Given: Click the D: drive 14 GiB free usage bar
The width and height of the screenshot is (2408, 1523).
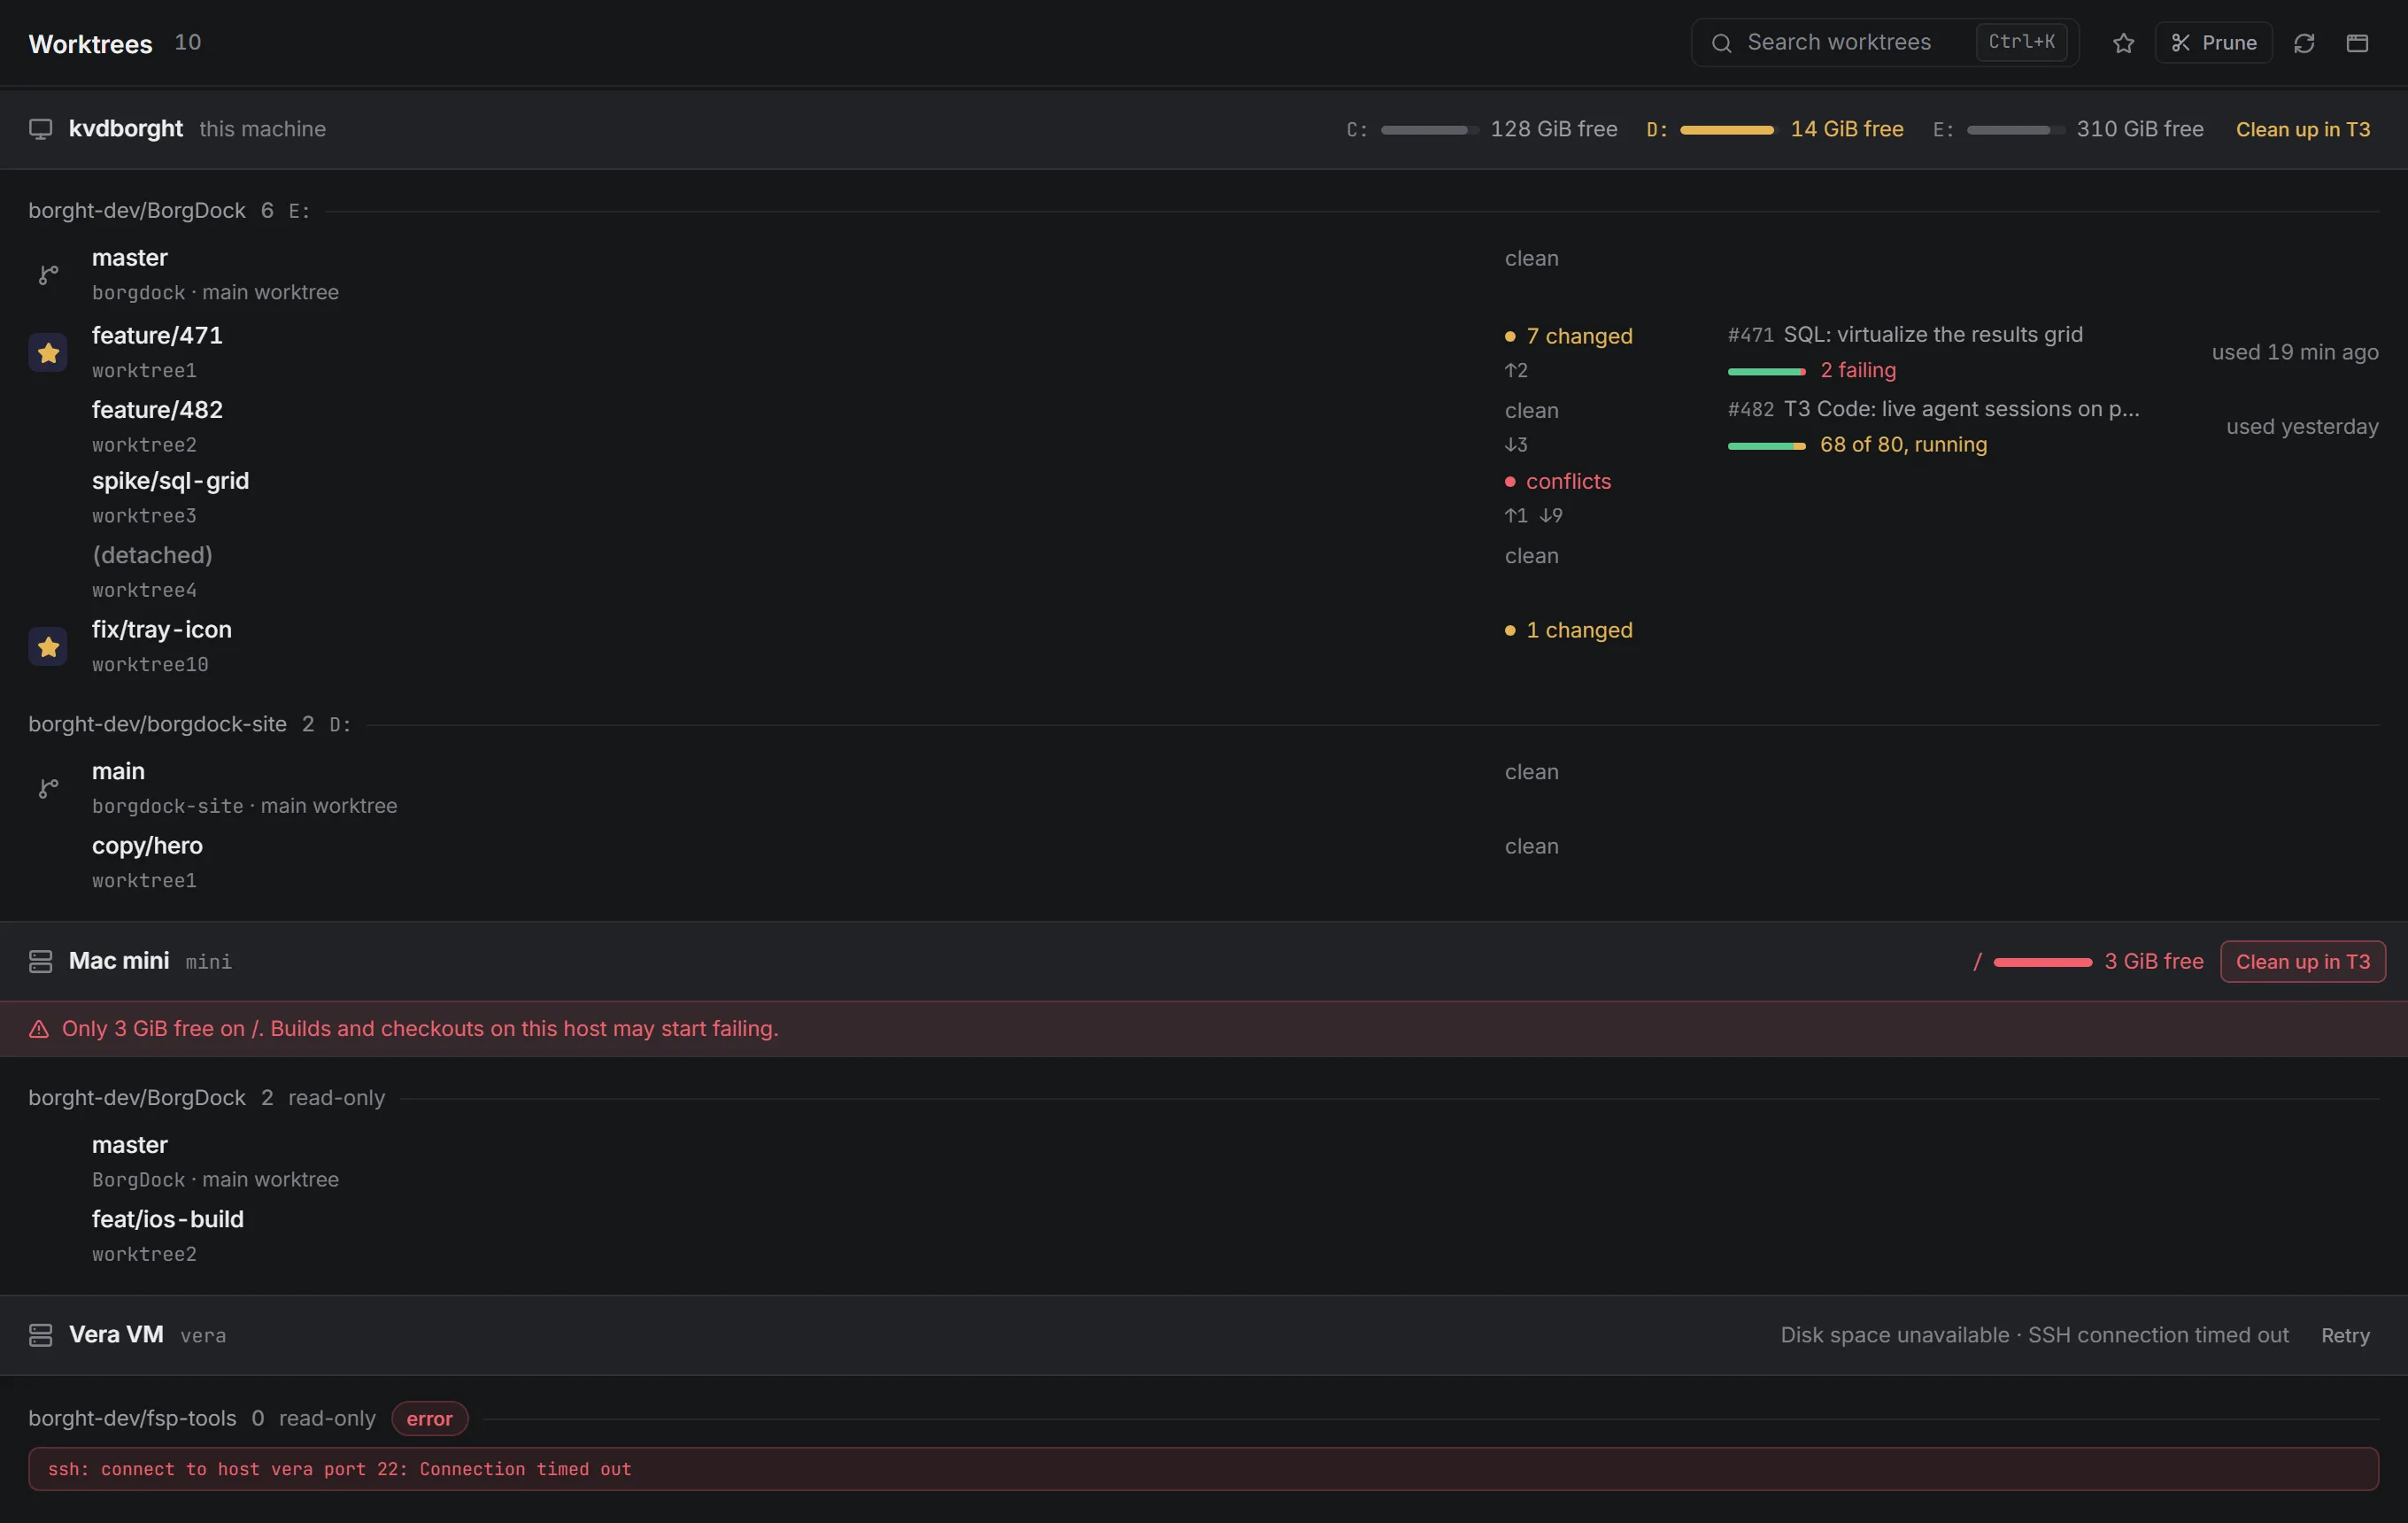Looking at the screenshot, I should 1726,130.
